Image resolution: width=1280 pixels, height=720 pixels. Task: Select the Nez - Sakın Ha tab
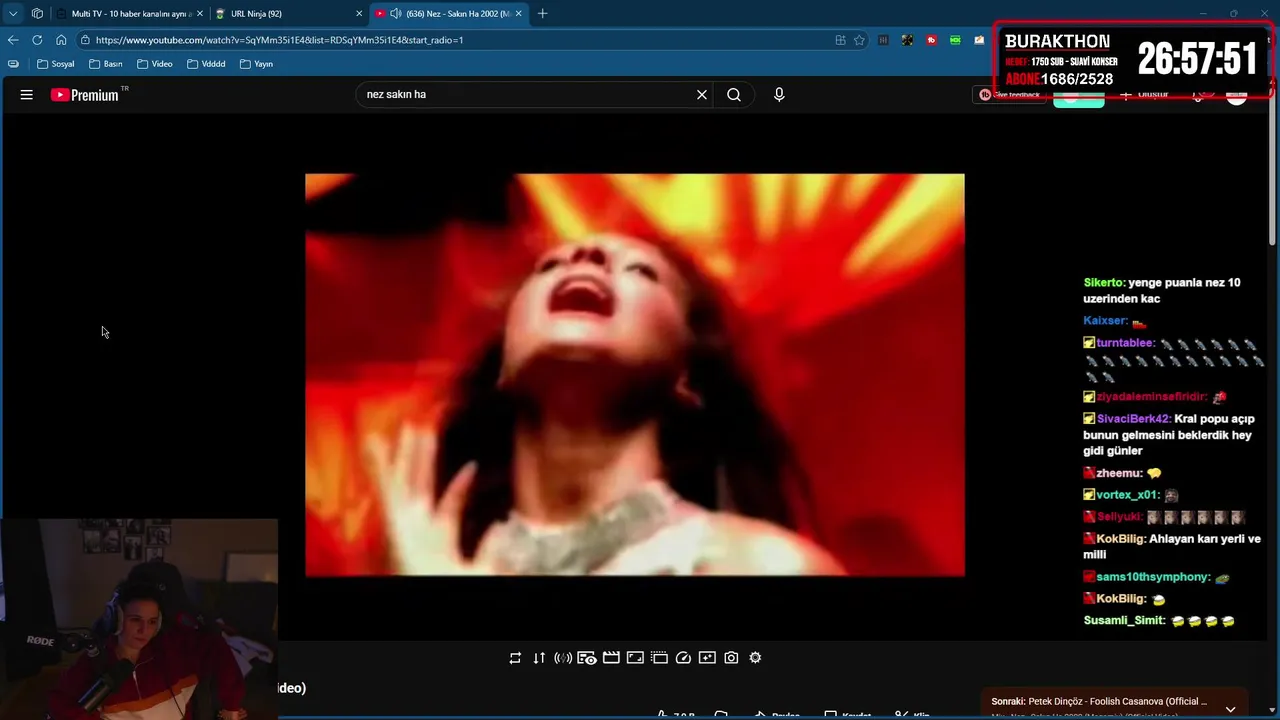click(447, 14)
